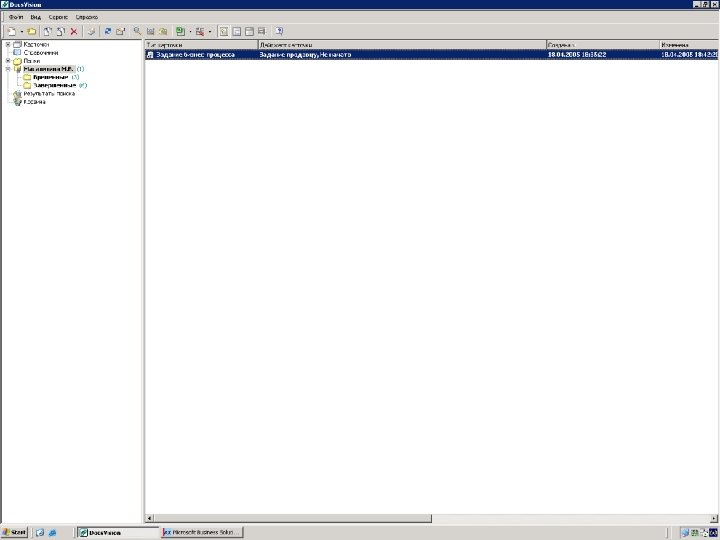Sort by the Тип карточки column header
The image size is (720, 540).
[x=202, y=45]
